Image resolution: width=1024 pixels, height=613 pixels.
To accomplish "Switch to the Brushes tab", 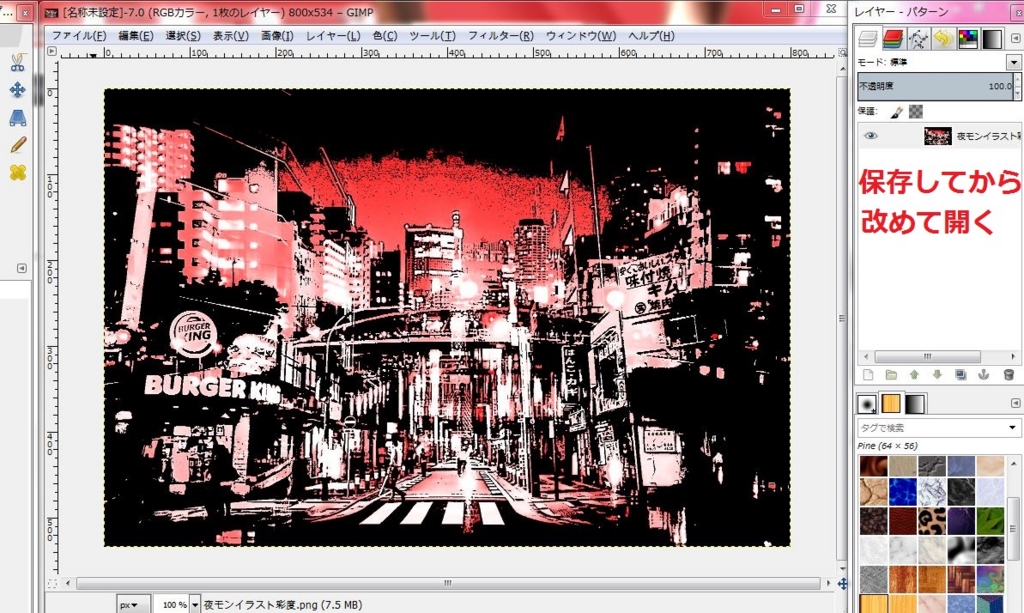I will [x=867, y=404].
